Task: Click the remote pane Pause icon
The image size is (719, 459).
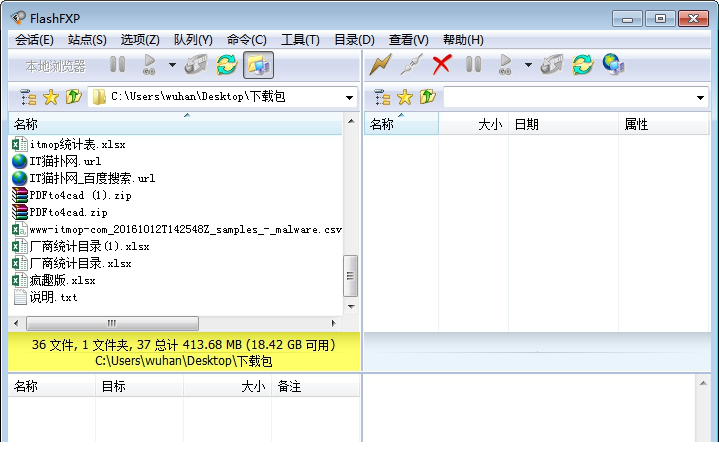Action: coord(473,65)
